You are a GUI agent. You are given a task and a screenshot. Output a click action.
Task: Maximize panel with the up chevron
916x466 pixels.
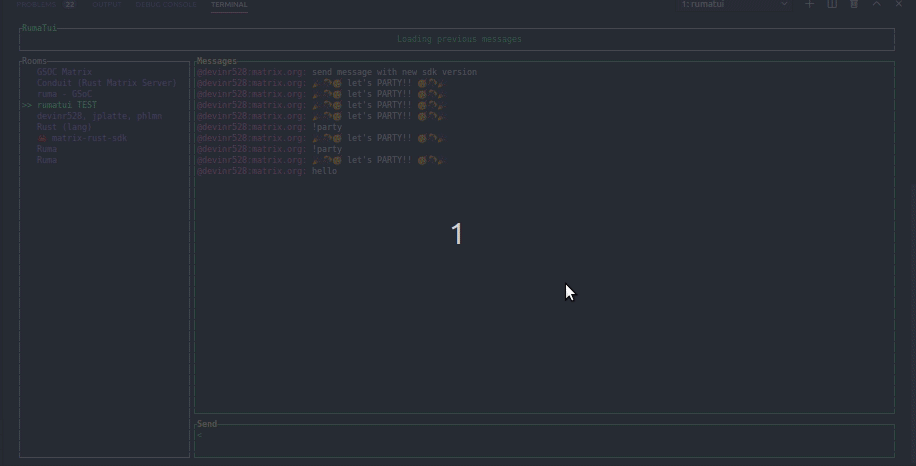(x=876, y=4)
